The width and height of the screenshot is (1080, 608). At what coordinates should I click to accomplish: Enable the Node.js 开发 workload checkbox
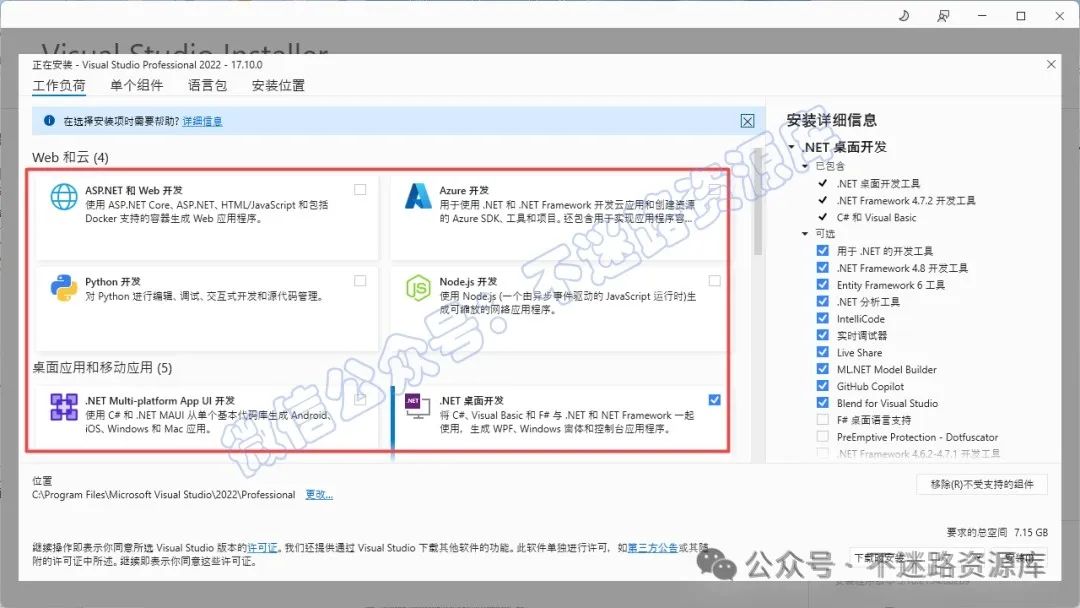coord(715,280)
